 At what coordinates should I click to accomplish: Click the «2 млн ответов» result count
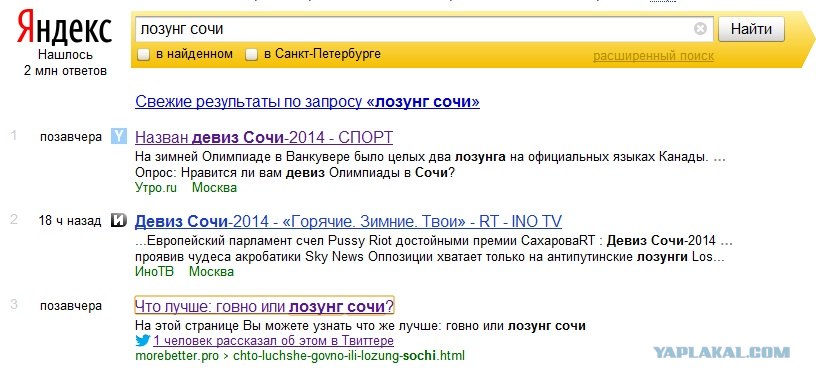tap(65, 70)
